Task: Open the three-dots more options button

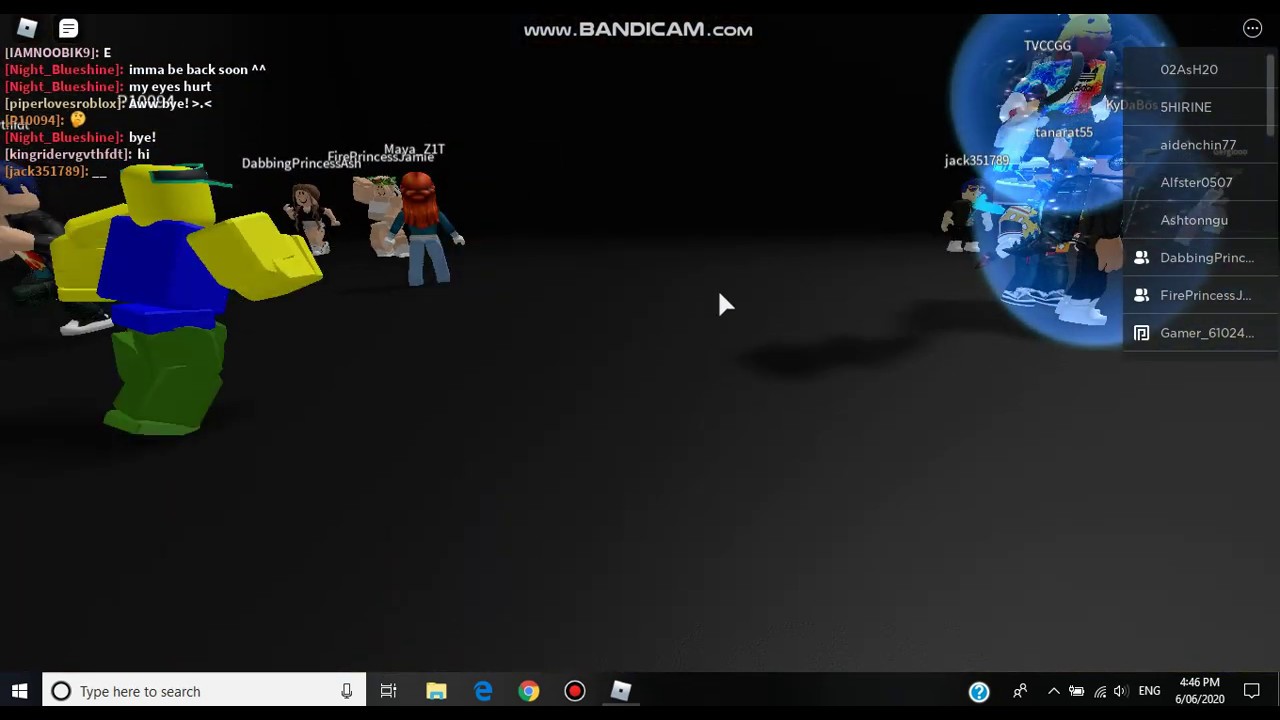Action: (x=1252, y=28)
